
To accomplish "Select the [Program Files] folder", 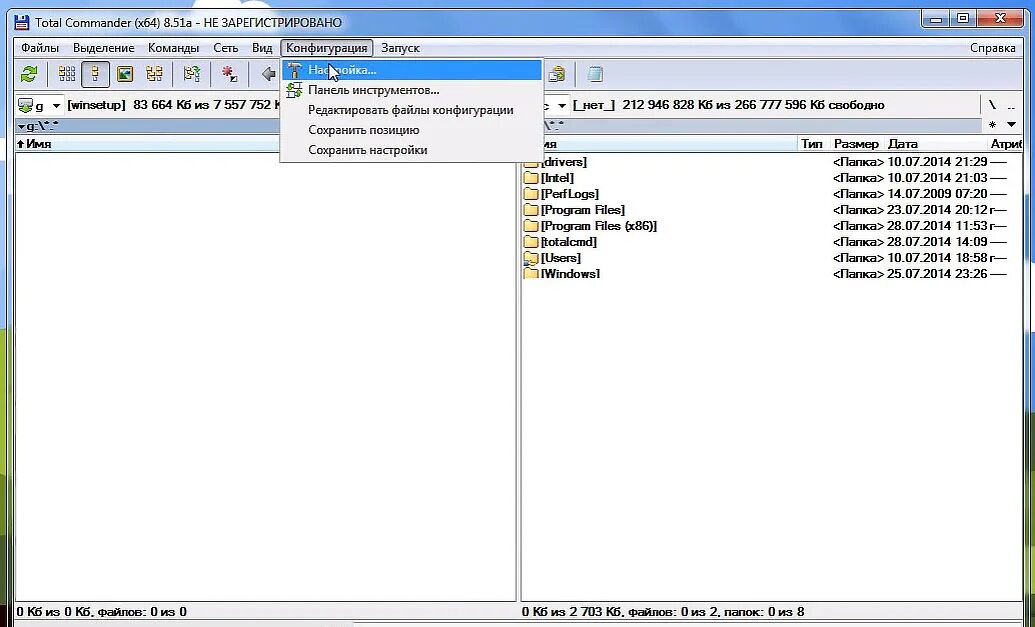I will tap(583, 211).
